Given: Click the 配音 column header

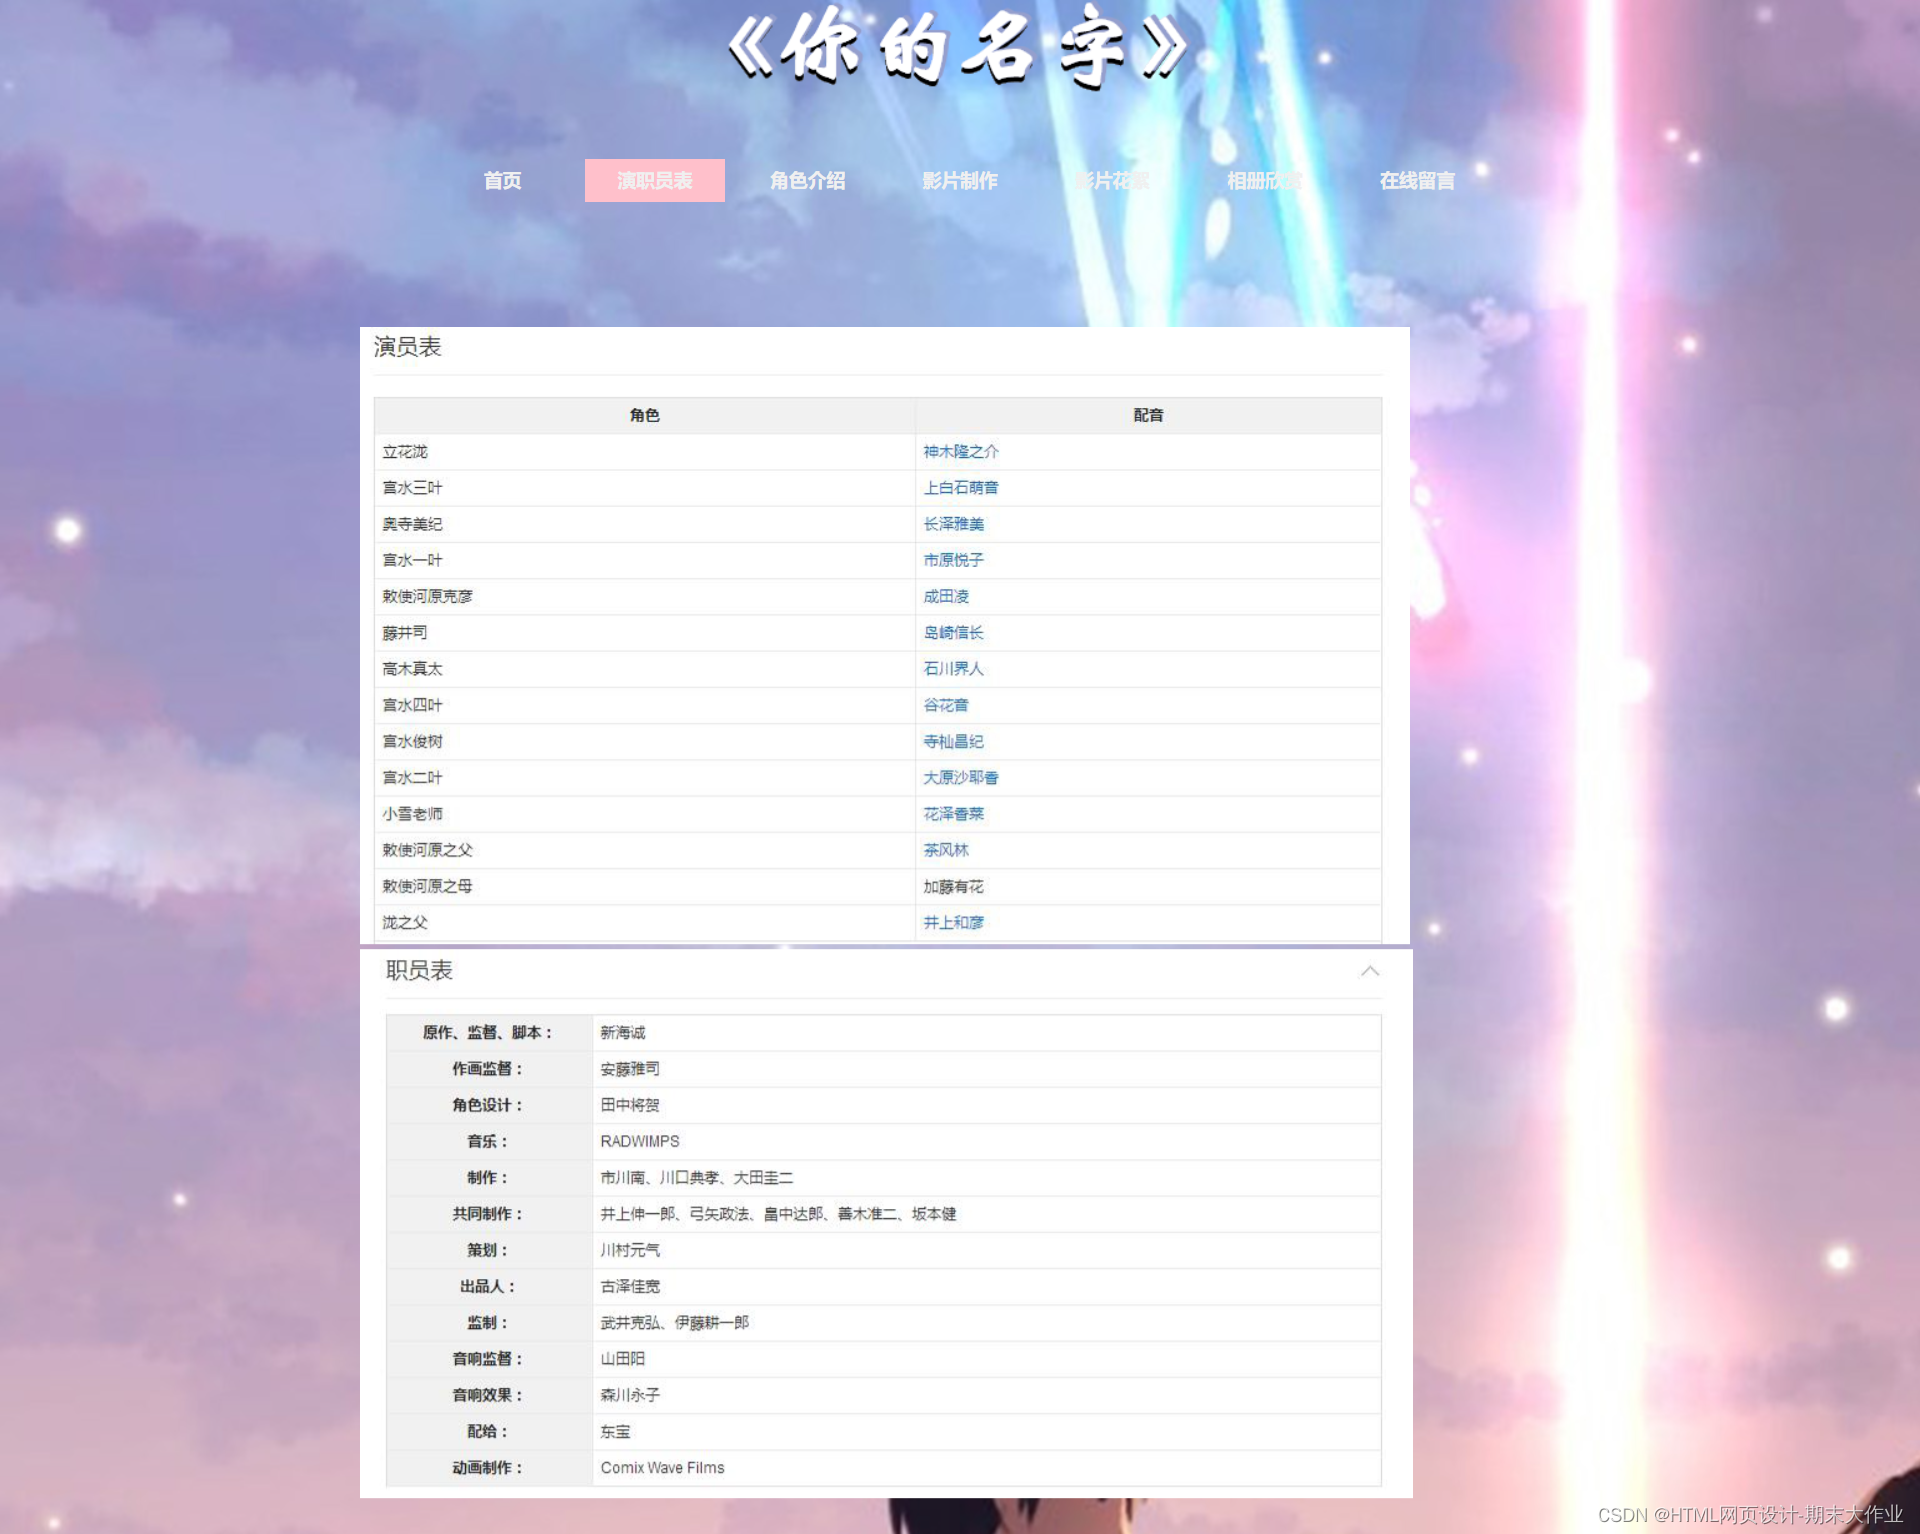Looking at the screenshot, I should click(x=1148, y=415).
